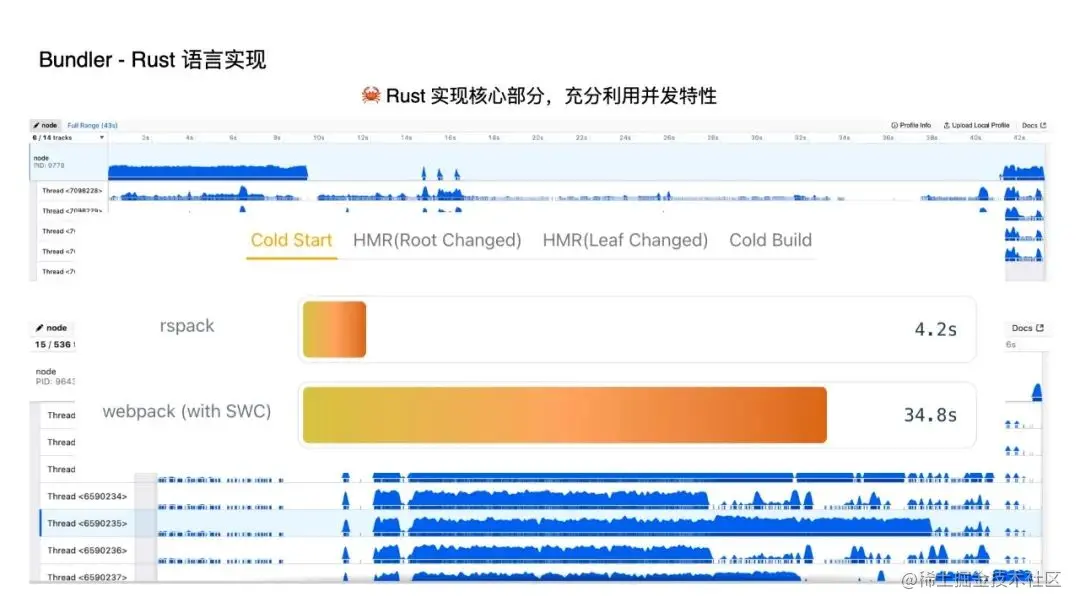The height and width of the screenshot is (608, 1080).
Task: Open the Docs link in the lower profiler panel
Action: click(x=1026, y=327)
